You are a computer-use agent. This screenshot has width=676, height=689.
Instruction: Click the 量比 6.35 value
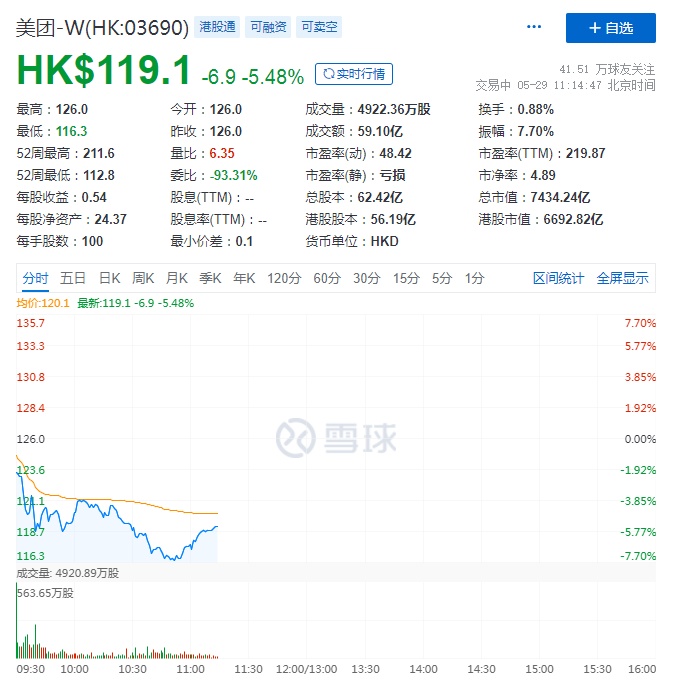point(222,153)
